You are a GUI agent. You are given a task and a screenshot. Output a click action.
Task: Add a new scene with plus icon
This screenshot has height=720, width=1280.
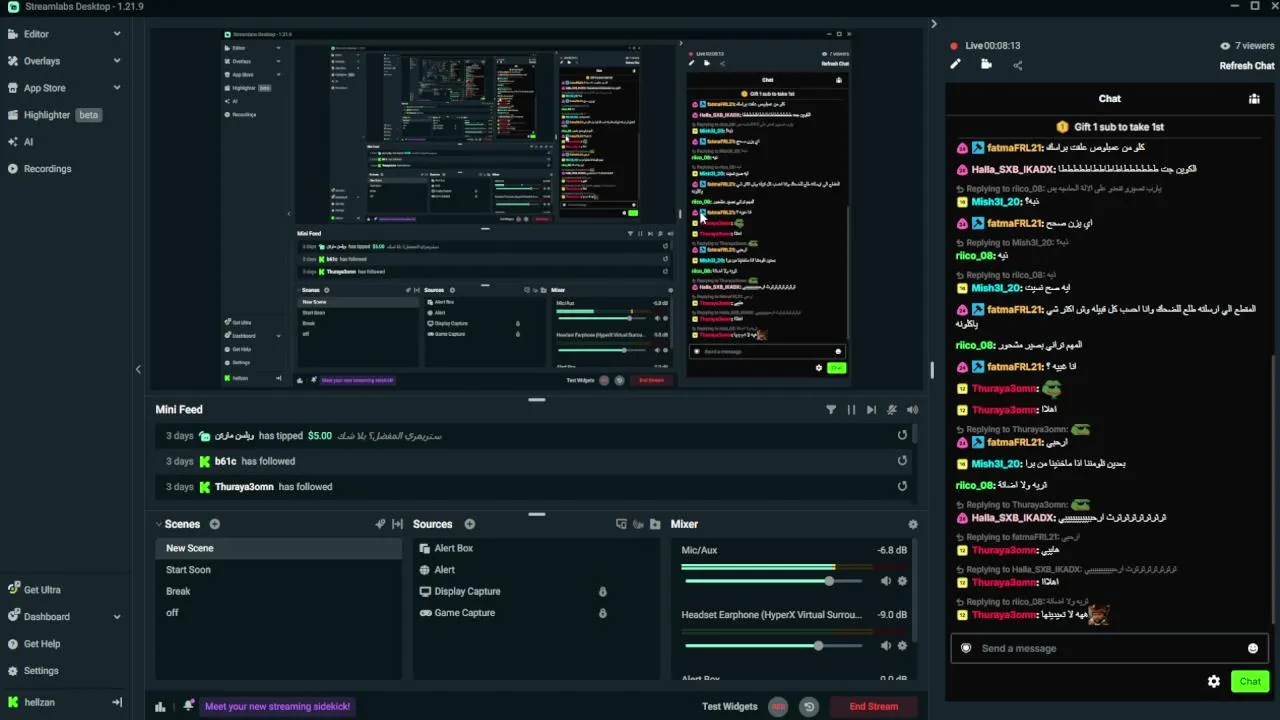click(214, 524)
